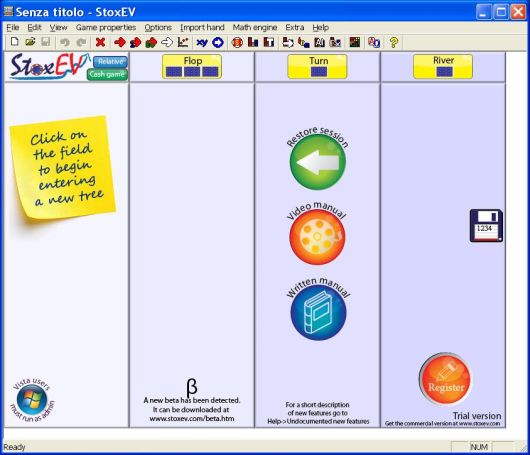This screenshot has height=455, width=530.
Task: Click the orange Register button
Action: (445, 379)
